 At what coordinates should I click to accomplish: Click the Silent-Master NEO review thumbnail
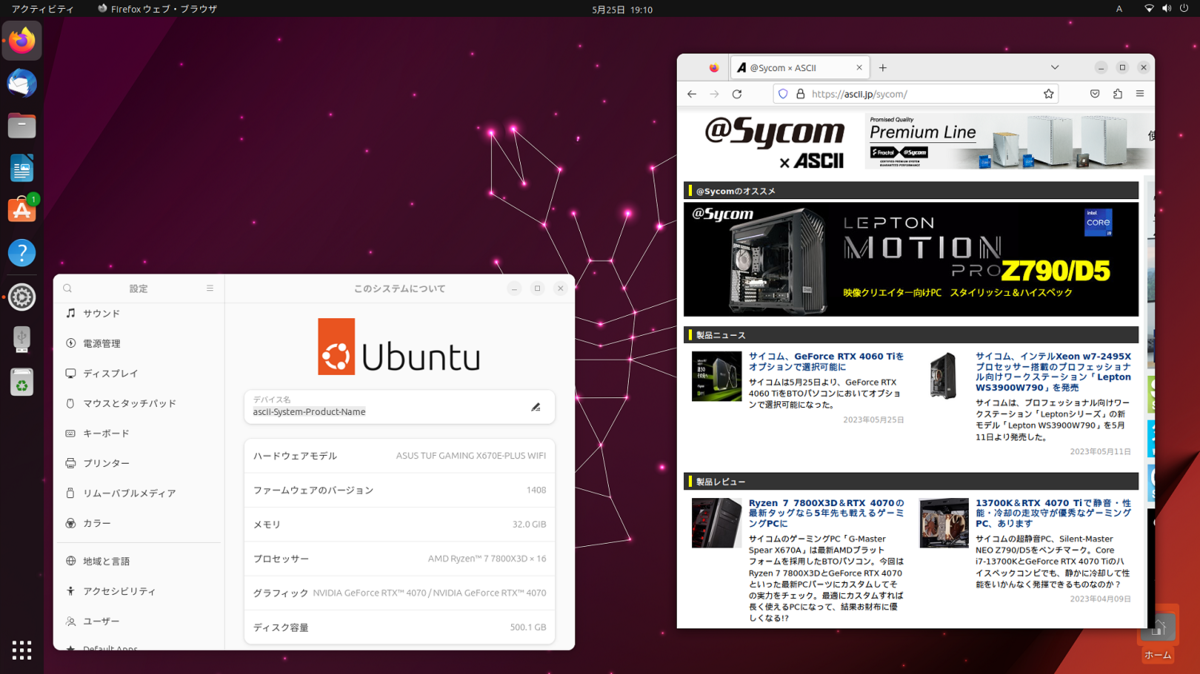coord(944,523)
